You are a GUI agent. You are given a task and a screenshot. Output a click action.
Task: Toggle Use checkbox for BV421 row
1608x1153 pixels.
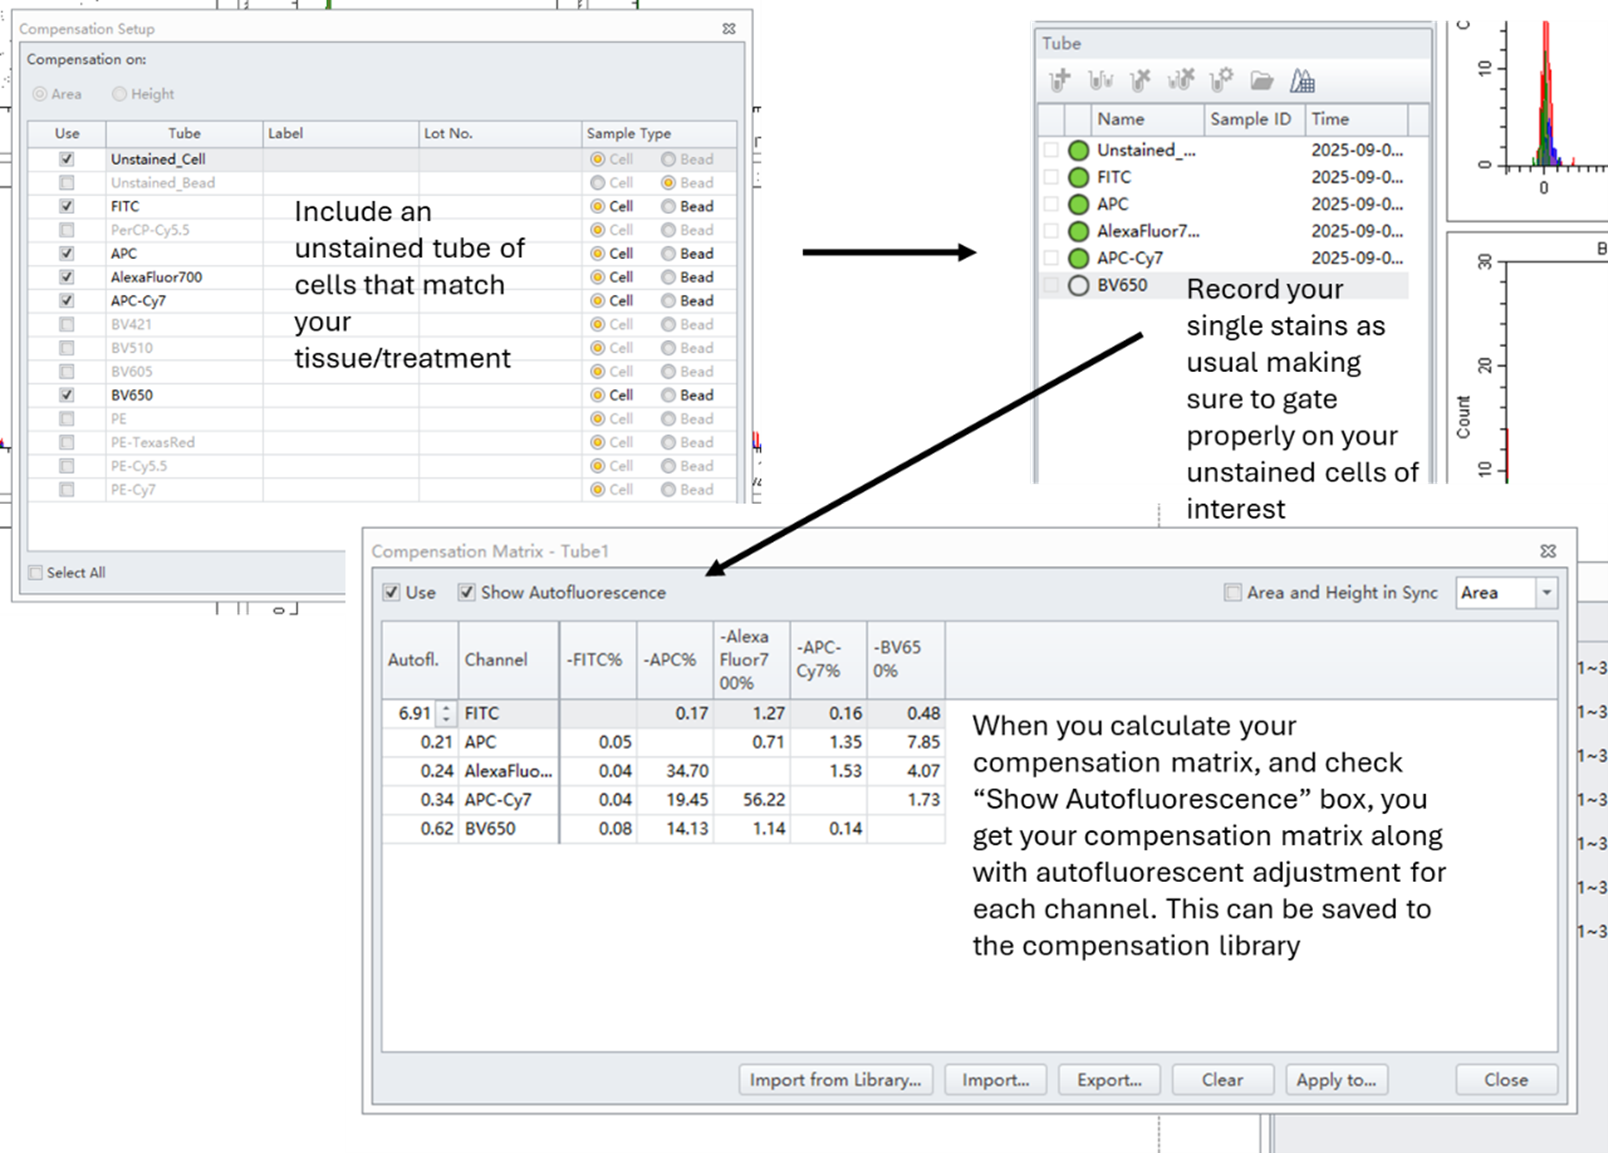click(67, 324)
